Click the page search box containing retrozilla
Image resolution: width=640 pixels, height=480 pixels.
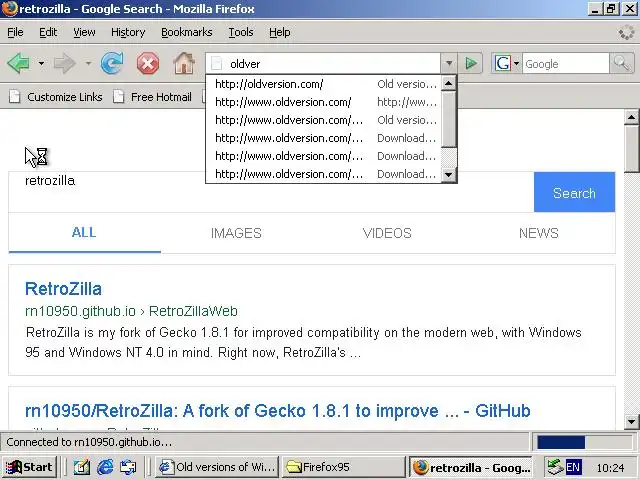click(271, 192)
